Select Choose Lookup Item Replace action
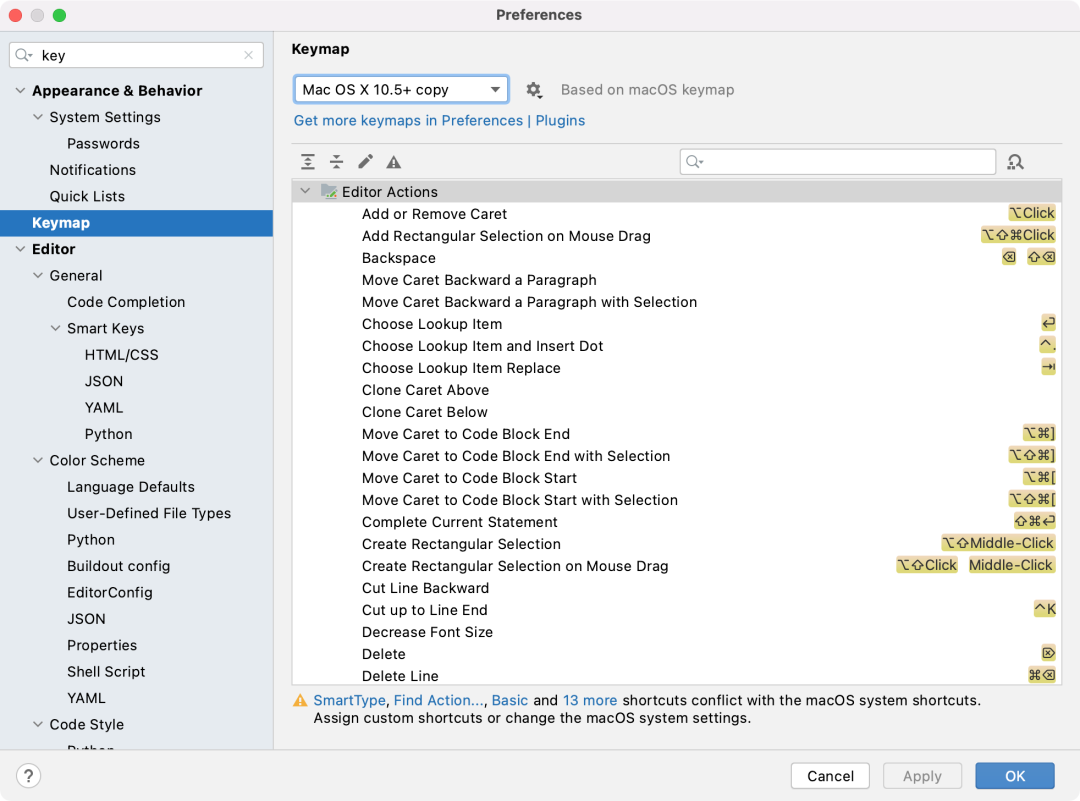 point(675,368)
